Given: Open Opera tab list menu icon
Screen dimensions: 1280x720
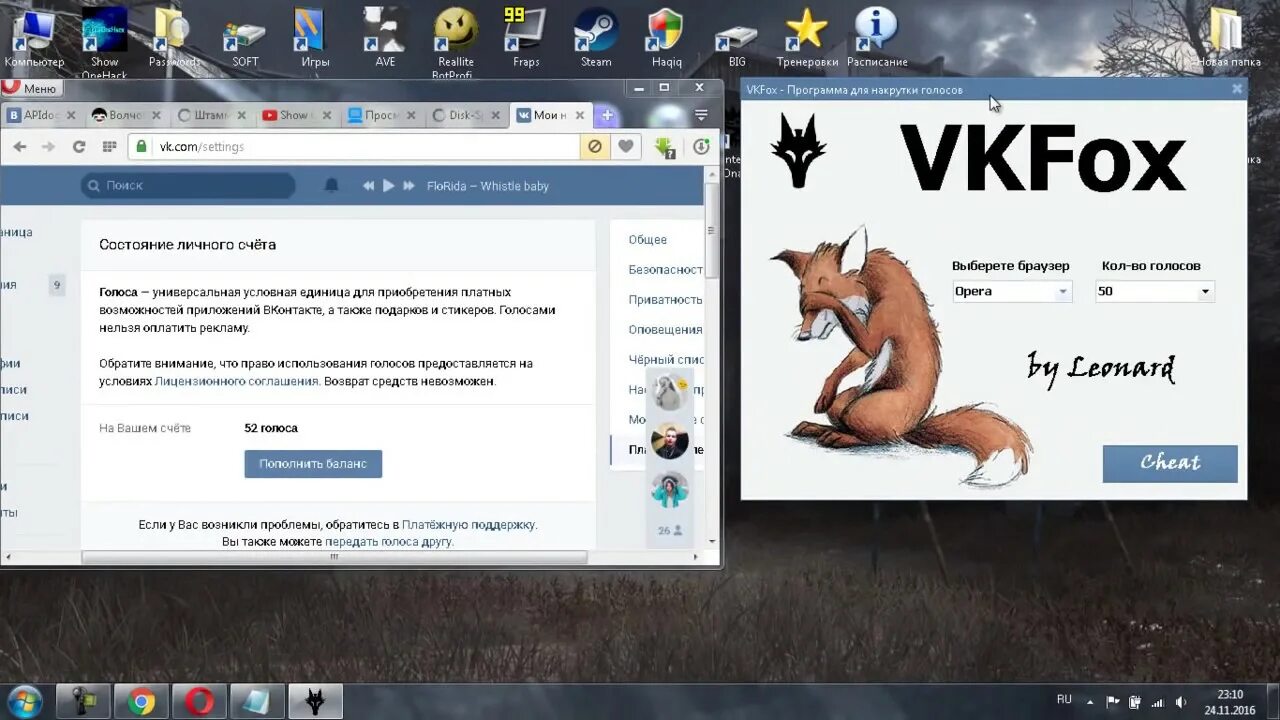Looking at the screenshot, I should coord(701,115).
